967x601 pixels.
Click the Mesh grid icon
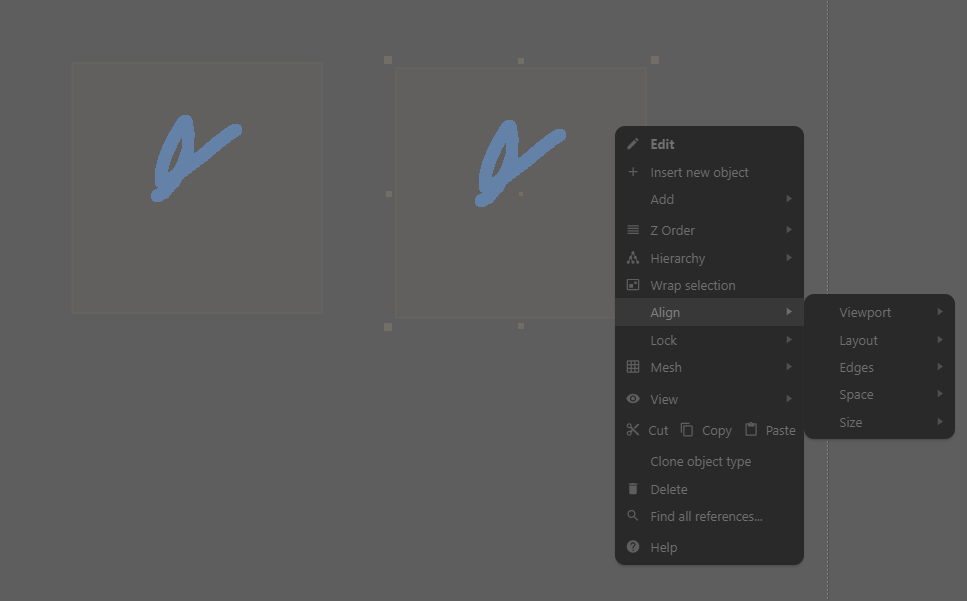(x=633, y=367)
